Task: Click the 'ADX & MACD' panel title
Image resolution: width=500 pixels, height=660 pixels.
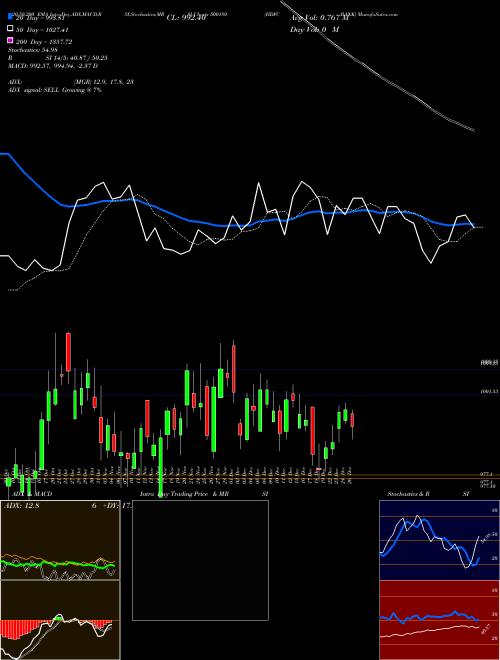Action: click(32, 494)
